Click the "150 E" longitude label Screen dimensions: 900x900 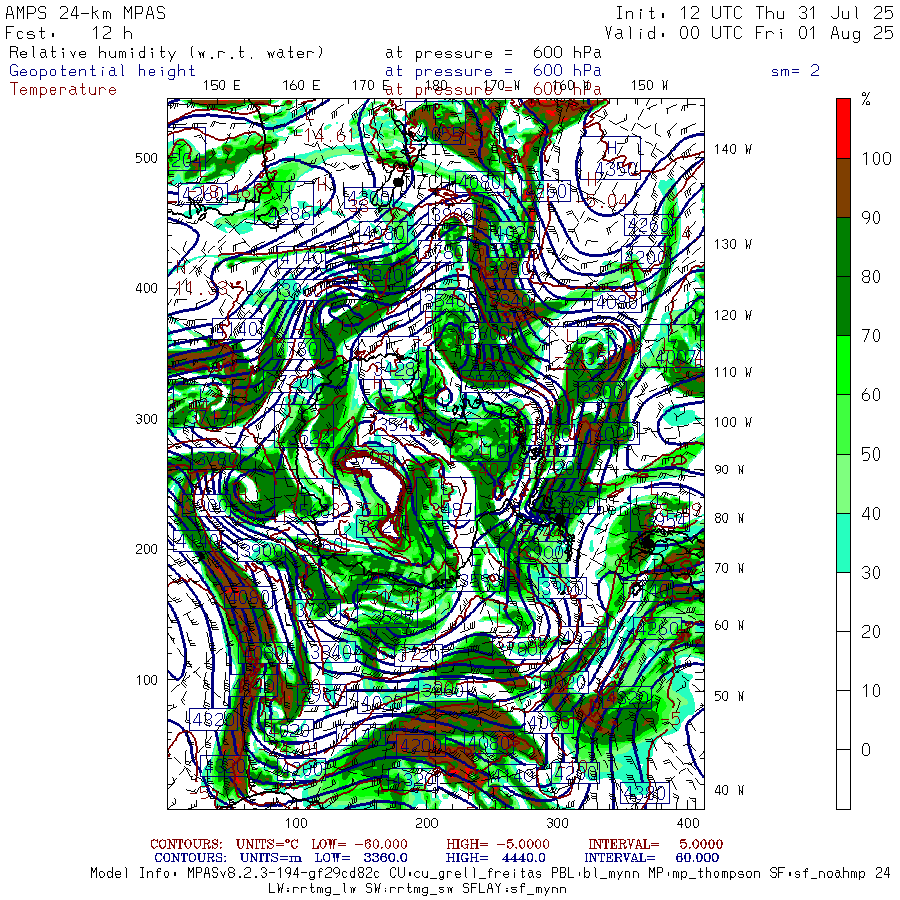(x=222, y=86)
